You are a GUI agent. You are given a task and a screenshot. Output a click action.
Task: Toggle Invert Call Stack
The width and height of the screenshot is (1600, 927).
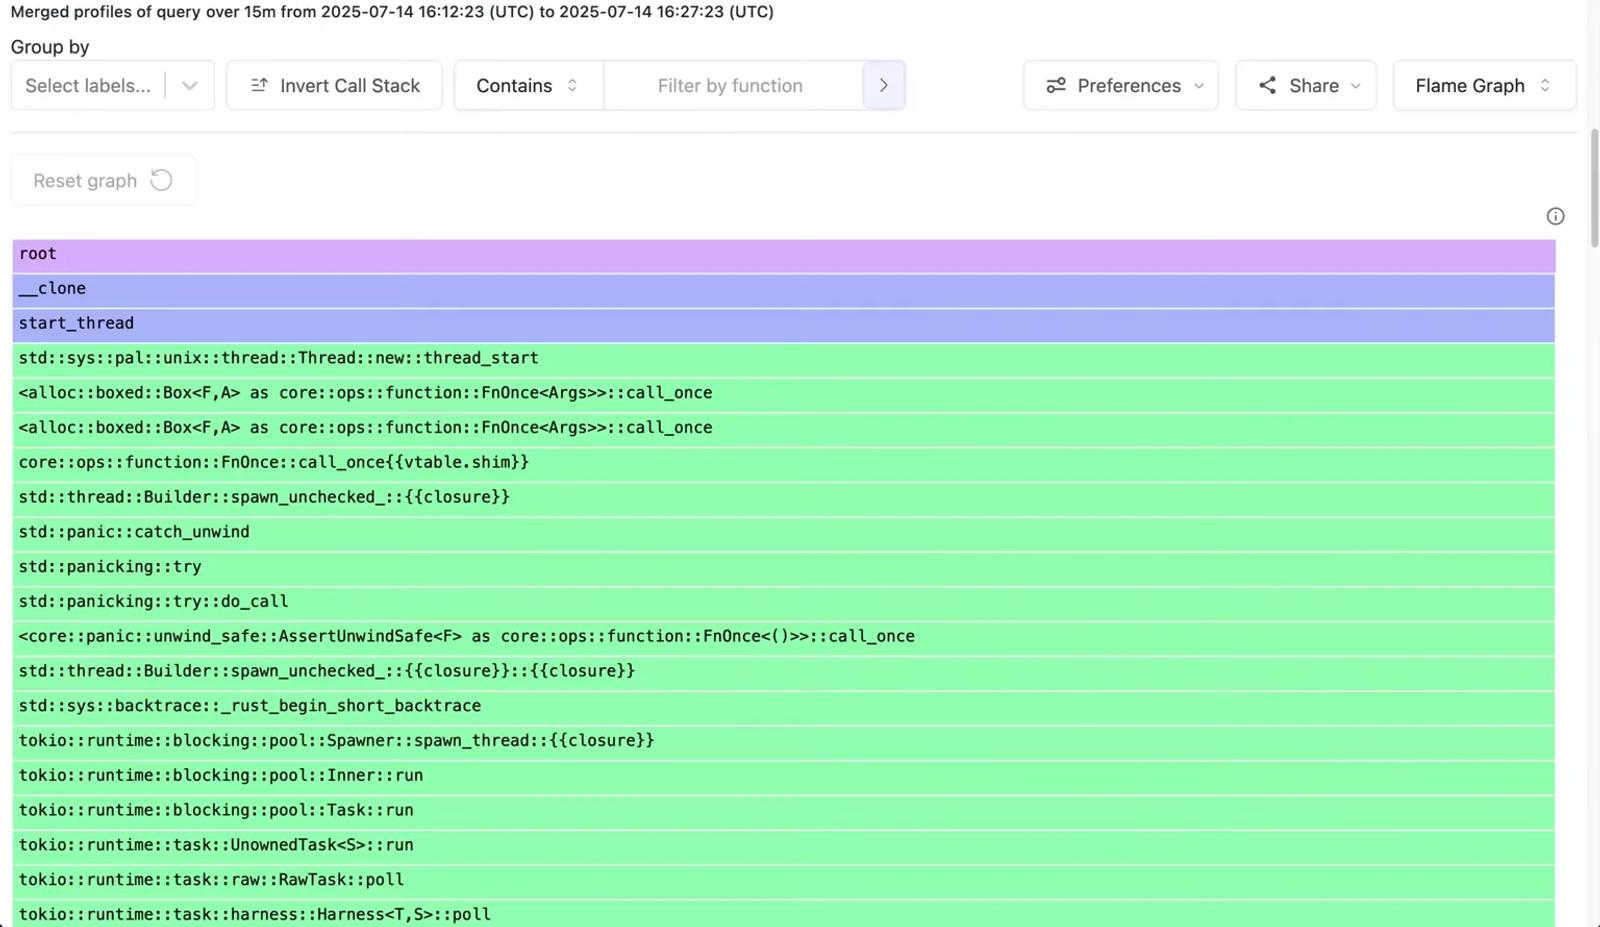coord(334,85)
